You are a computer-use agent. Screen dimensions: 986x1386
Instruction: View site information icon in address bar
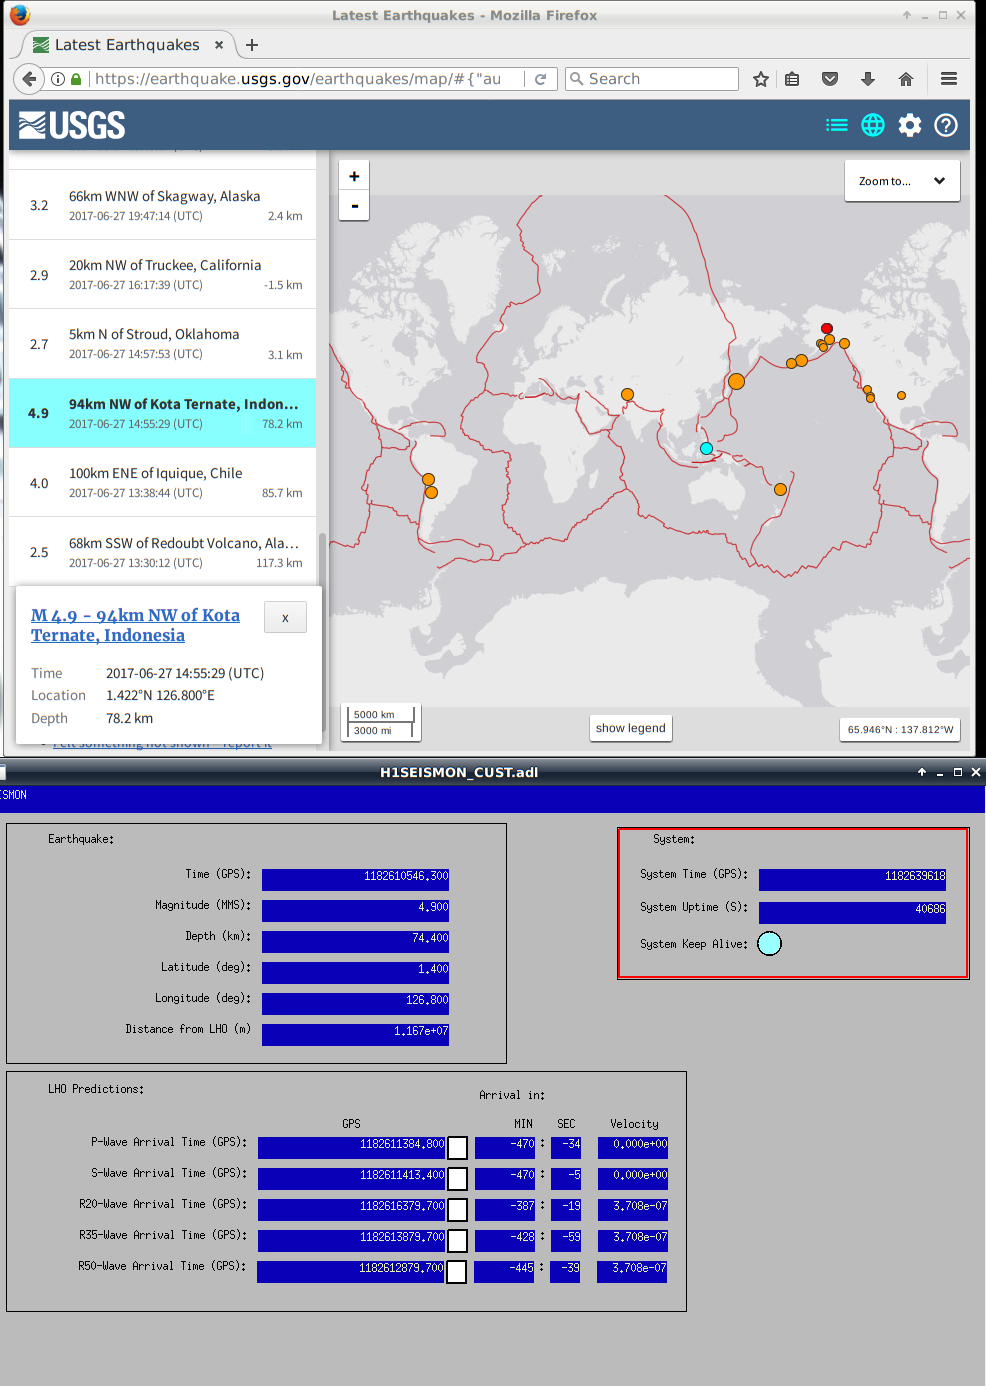click(58, 79)
